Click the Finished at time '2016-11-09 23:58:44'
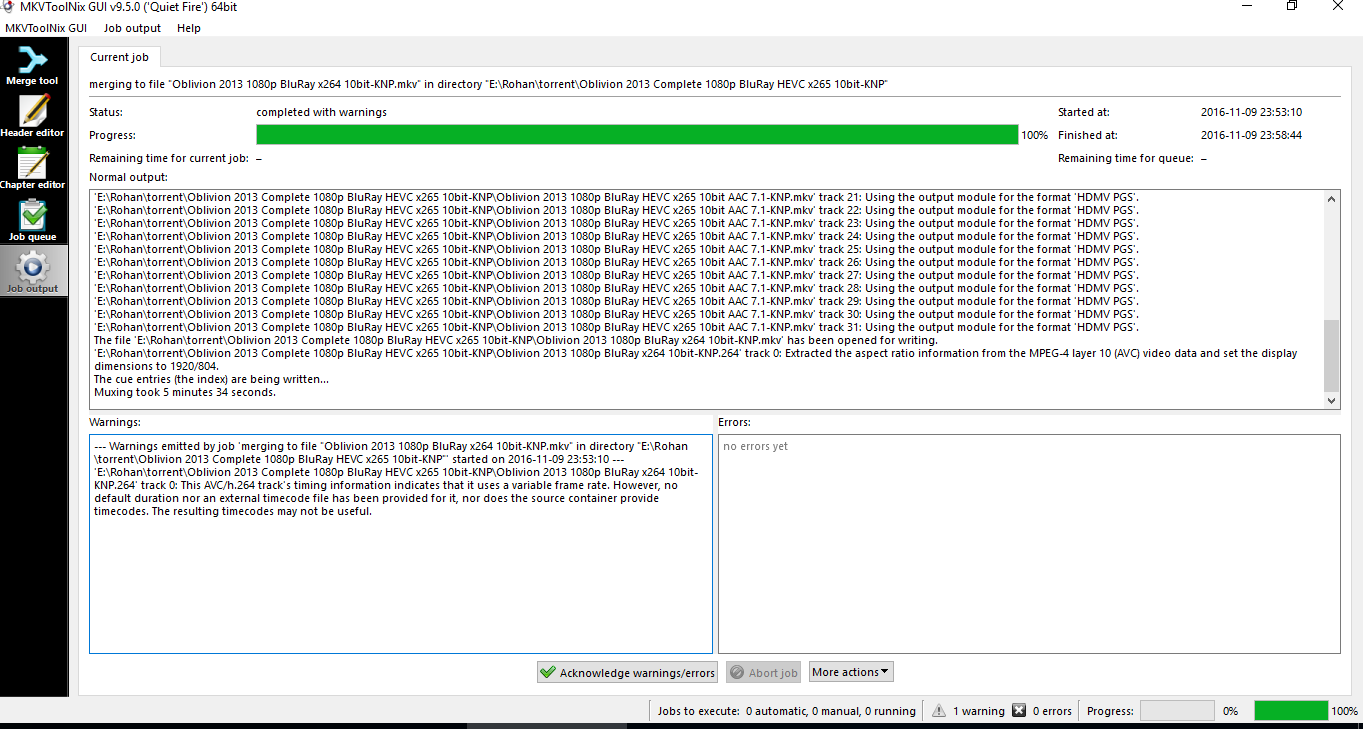This screenshot has width=1363, height=729. pyautogui.click(x=1251, y=135)
